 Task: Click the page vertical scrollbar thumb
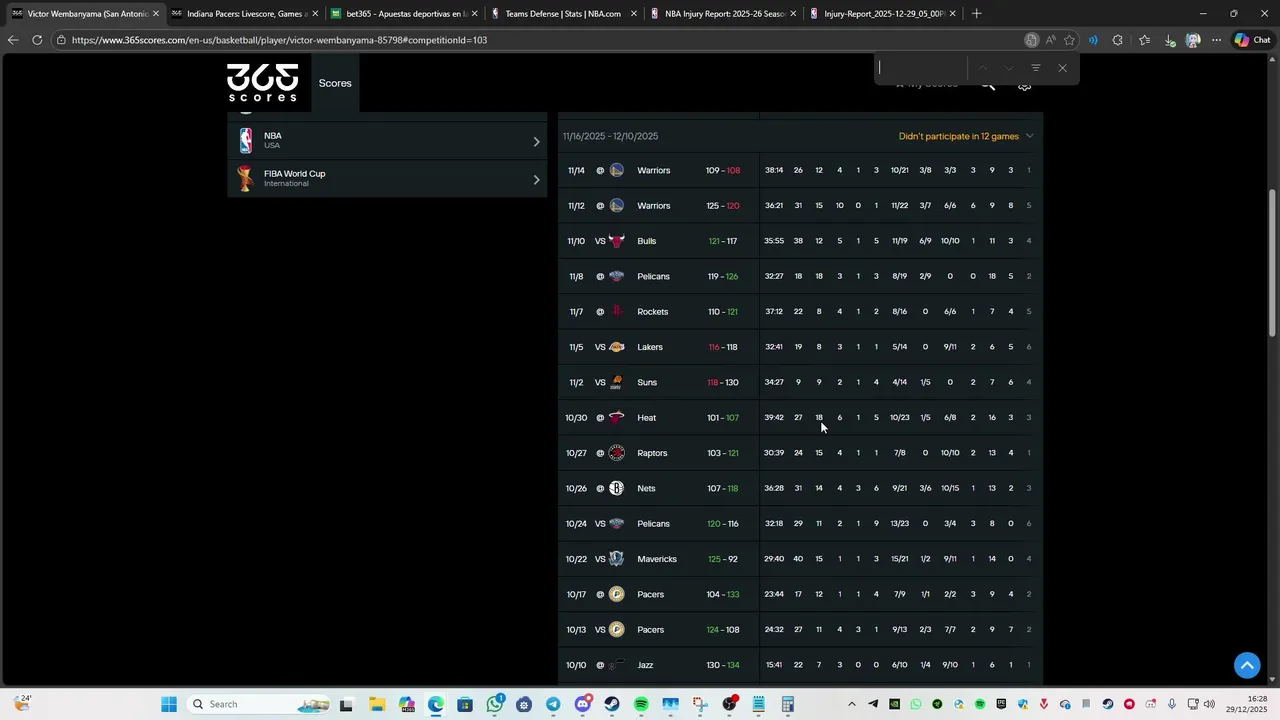point(1273,262)
